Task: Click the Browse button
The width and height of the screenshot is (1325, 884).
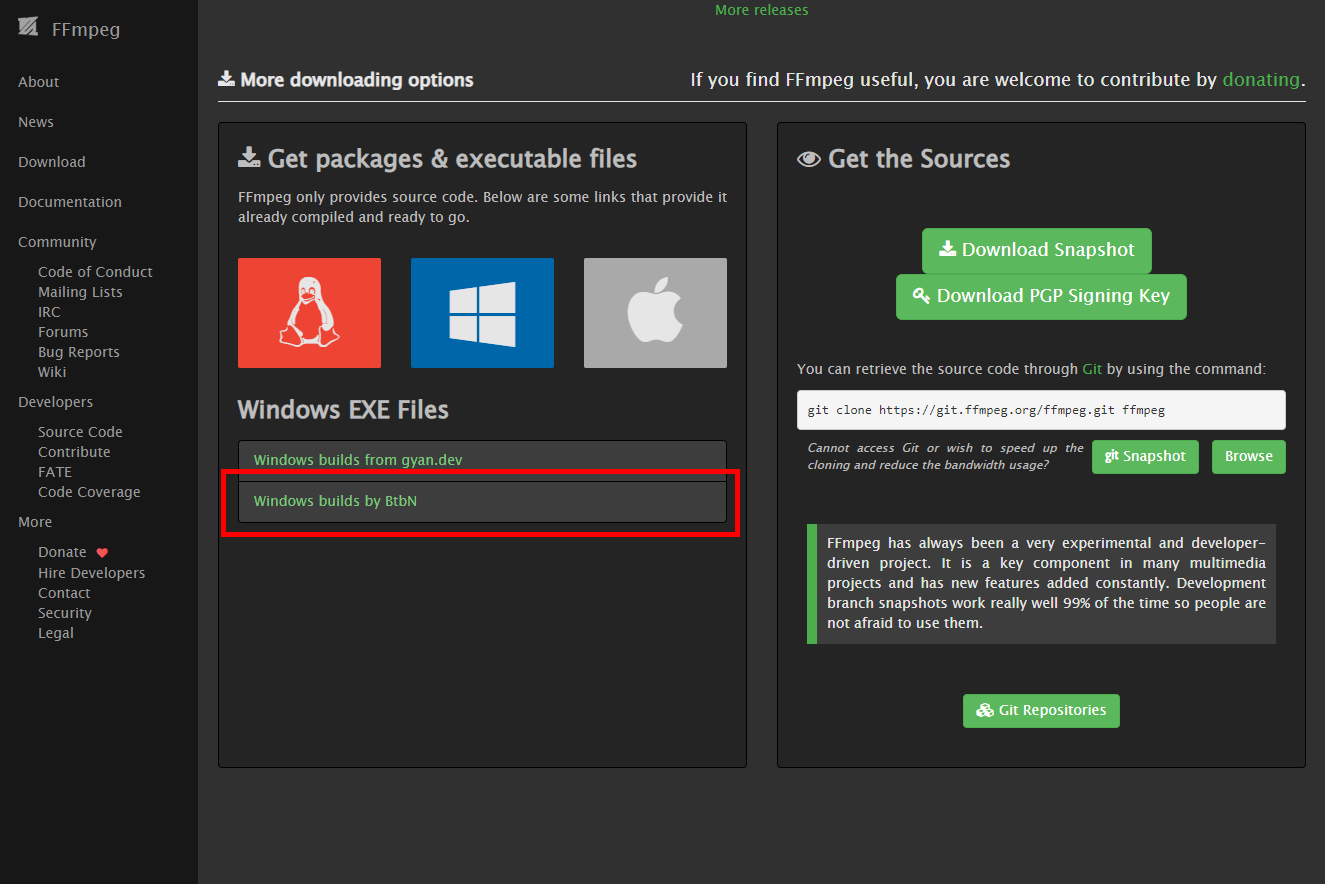Action: (1248, 456)
